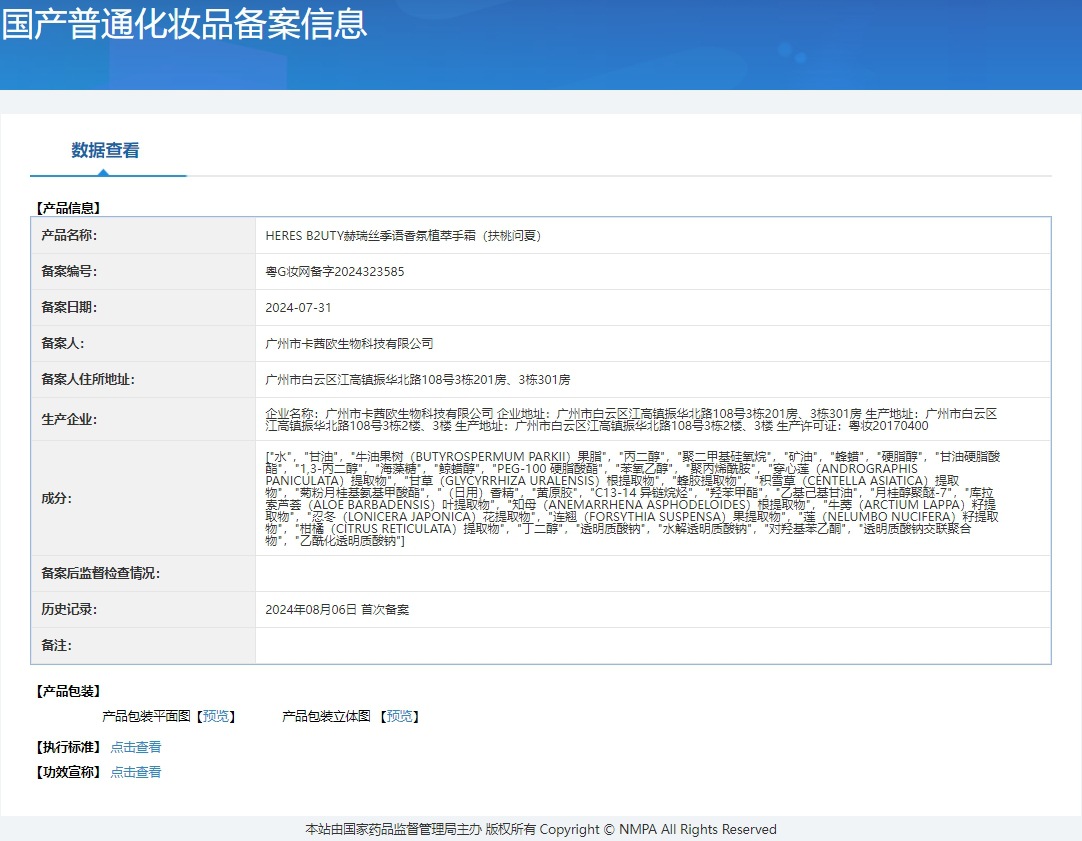Screen dimensions: 1082x841
Task: Click the empty 备注 value cell
Action: tap(652, 646)
